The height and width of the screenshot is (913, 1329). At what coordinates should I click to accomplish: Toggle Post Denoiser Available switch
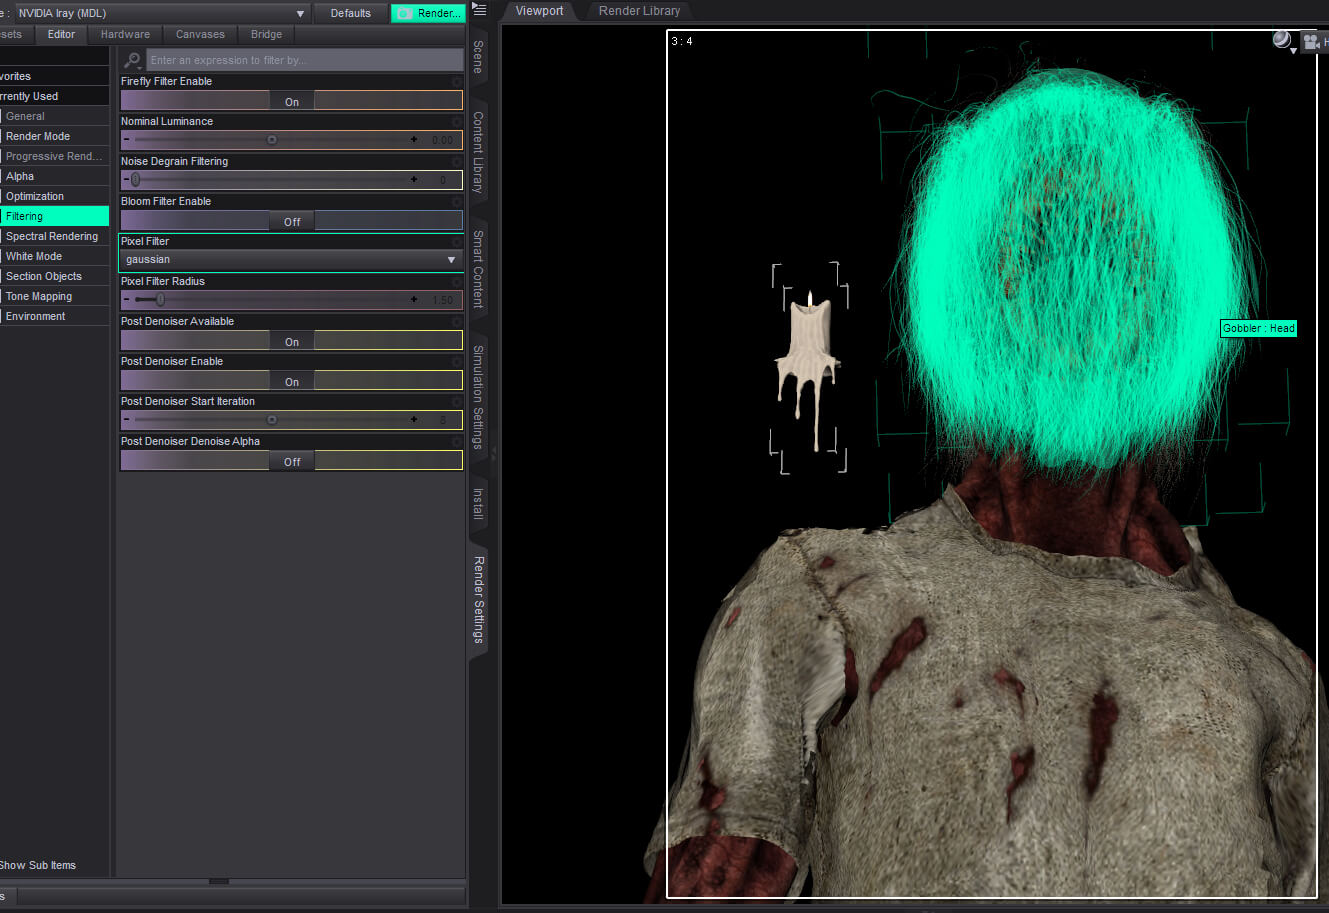coord(292,341)
